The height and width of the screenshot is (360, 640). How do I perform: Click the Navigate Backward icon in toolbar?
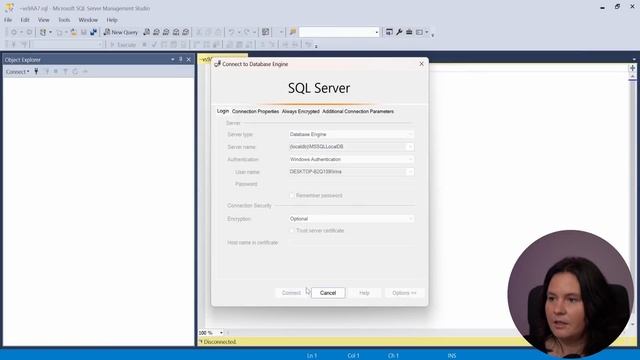[x=13, y=32]
